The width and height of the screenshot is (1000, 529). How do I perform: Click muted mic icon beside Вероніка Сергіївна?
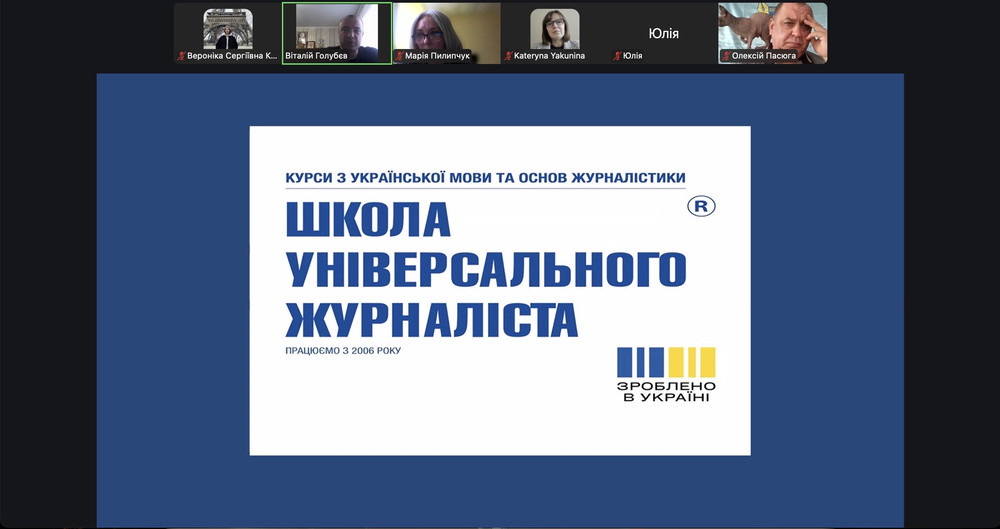182,56
